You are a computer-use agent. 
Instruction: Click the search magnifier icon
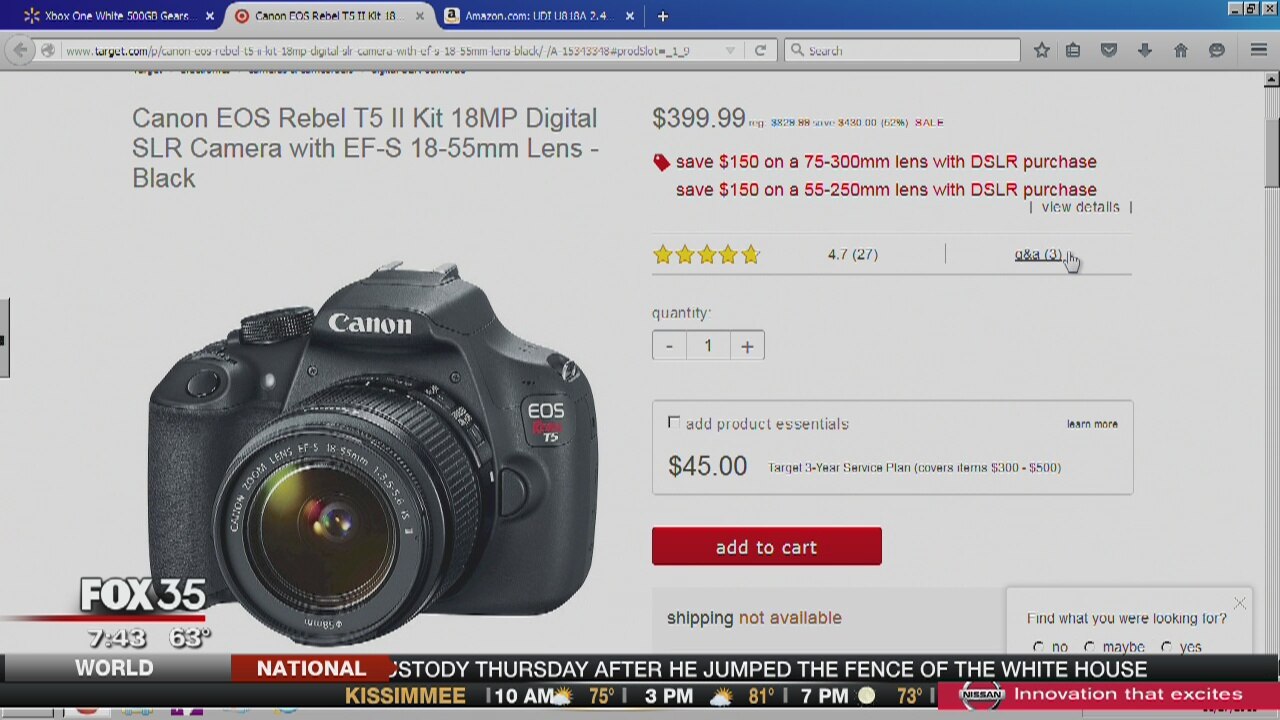797,50
